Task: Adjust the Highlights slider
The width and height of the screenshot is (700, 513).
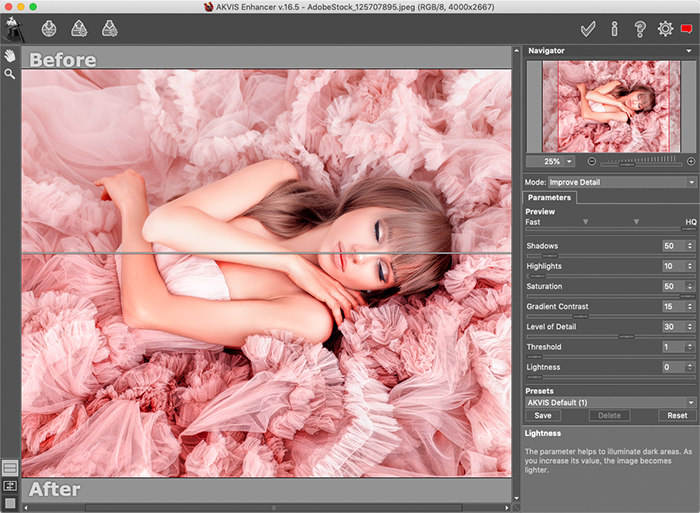Action: coord(611,276)
